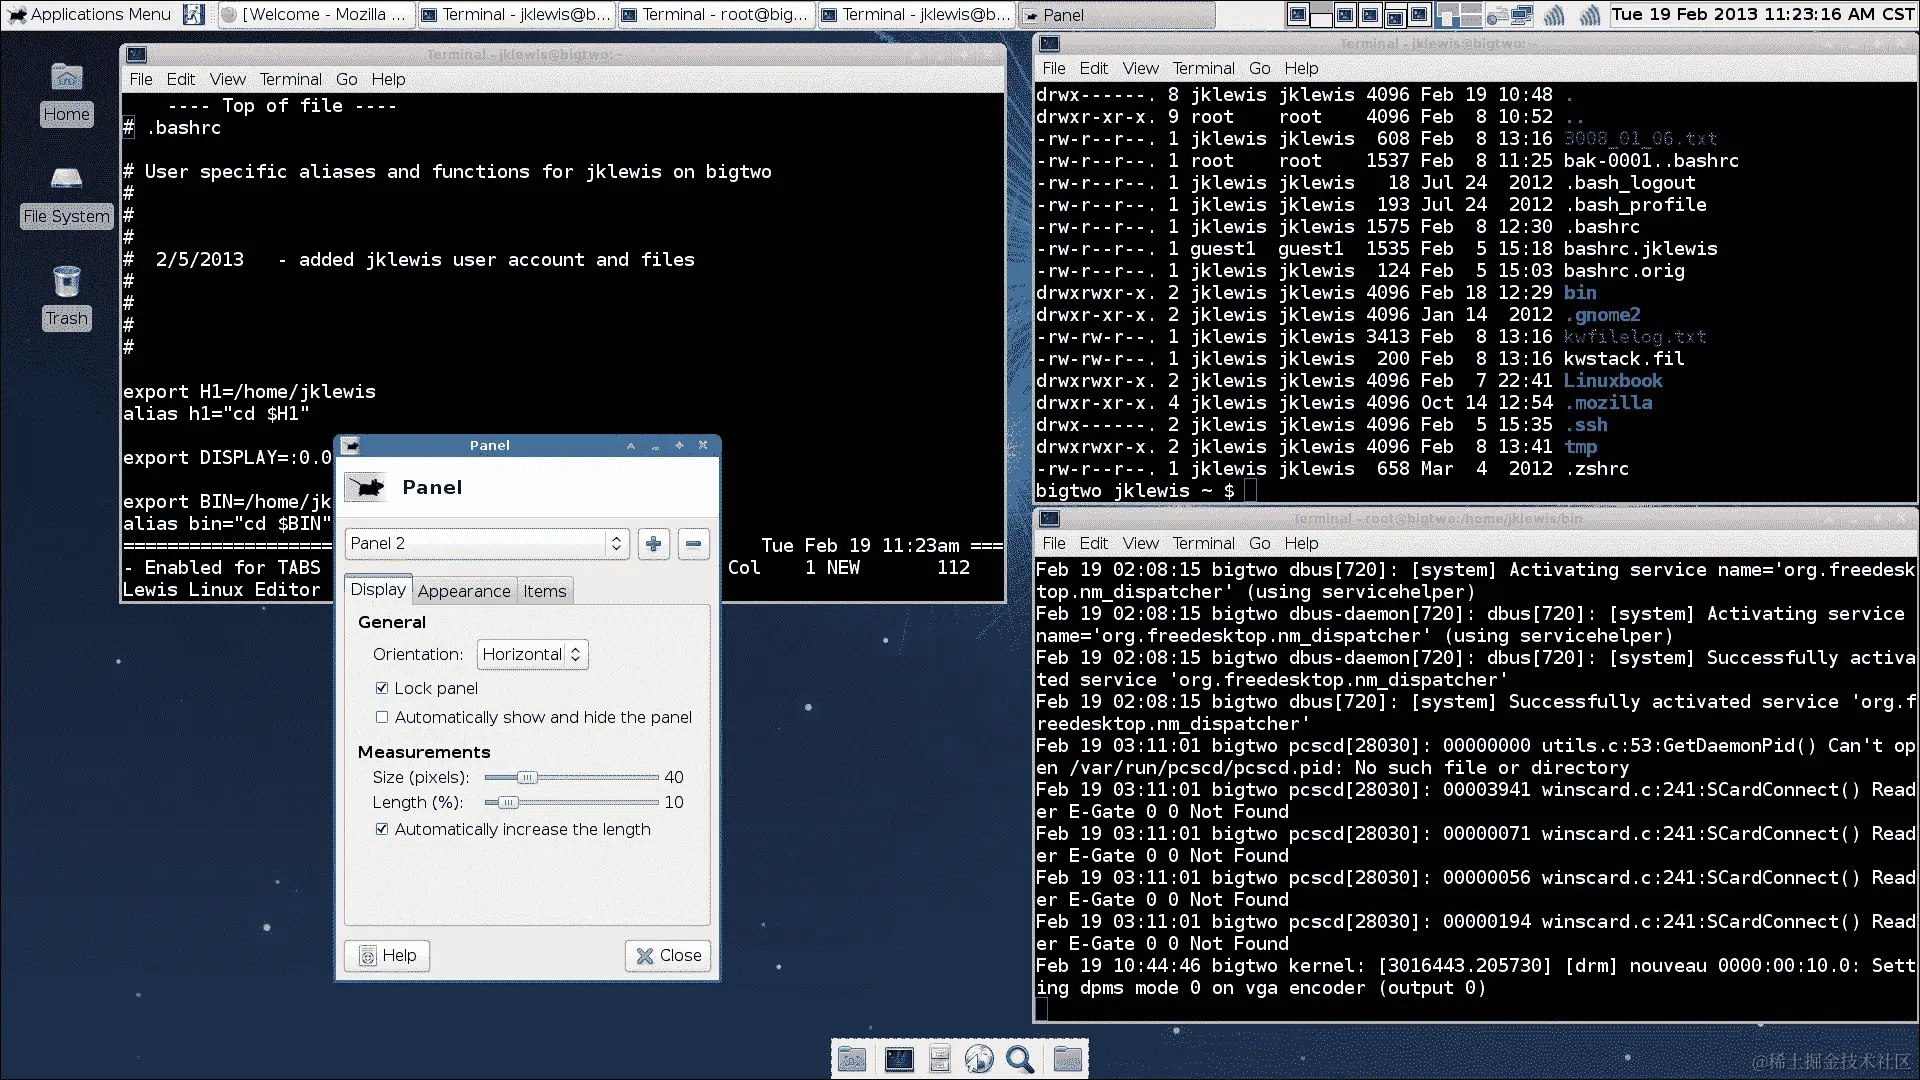Click the Close button in Panel dialog
Image resolution: width=1920 pixels, height=1080 pixels.
click(x=668, y=956)
